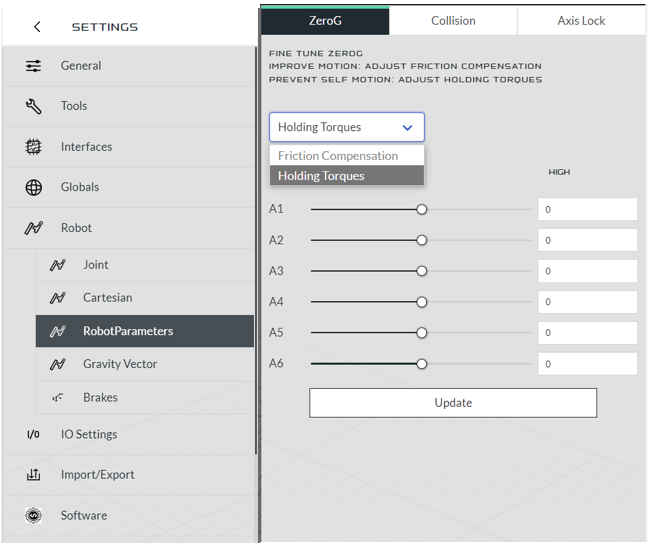Select the Interfaces chip icon
The height and width of the screenshot is (544, 650).
[34, 147]
